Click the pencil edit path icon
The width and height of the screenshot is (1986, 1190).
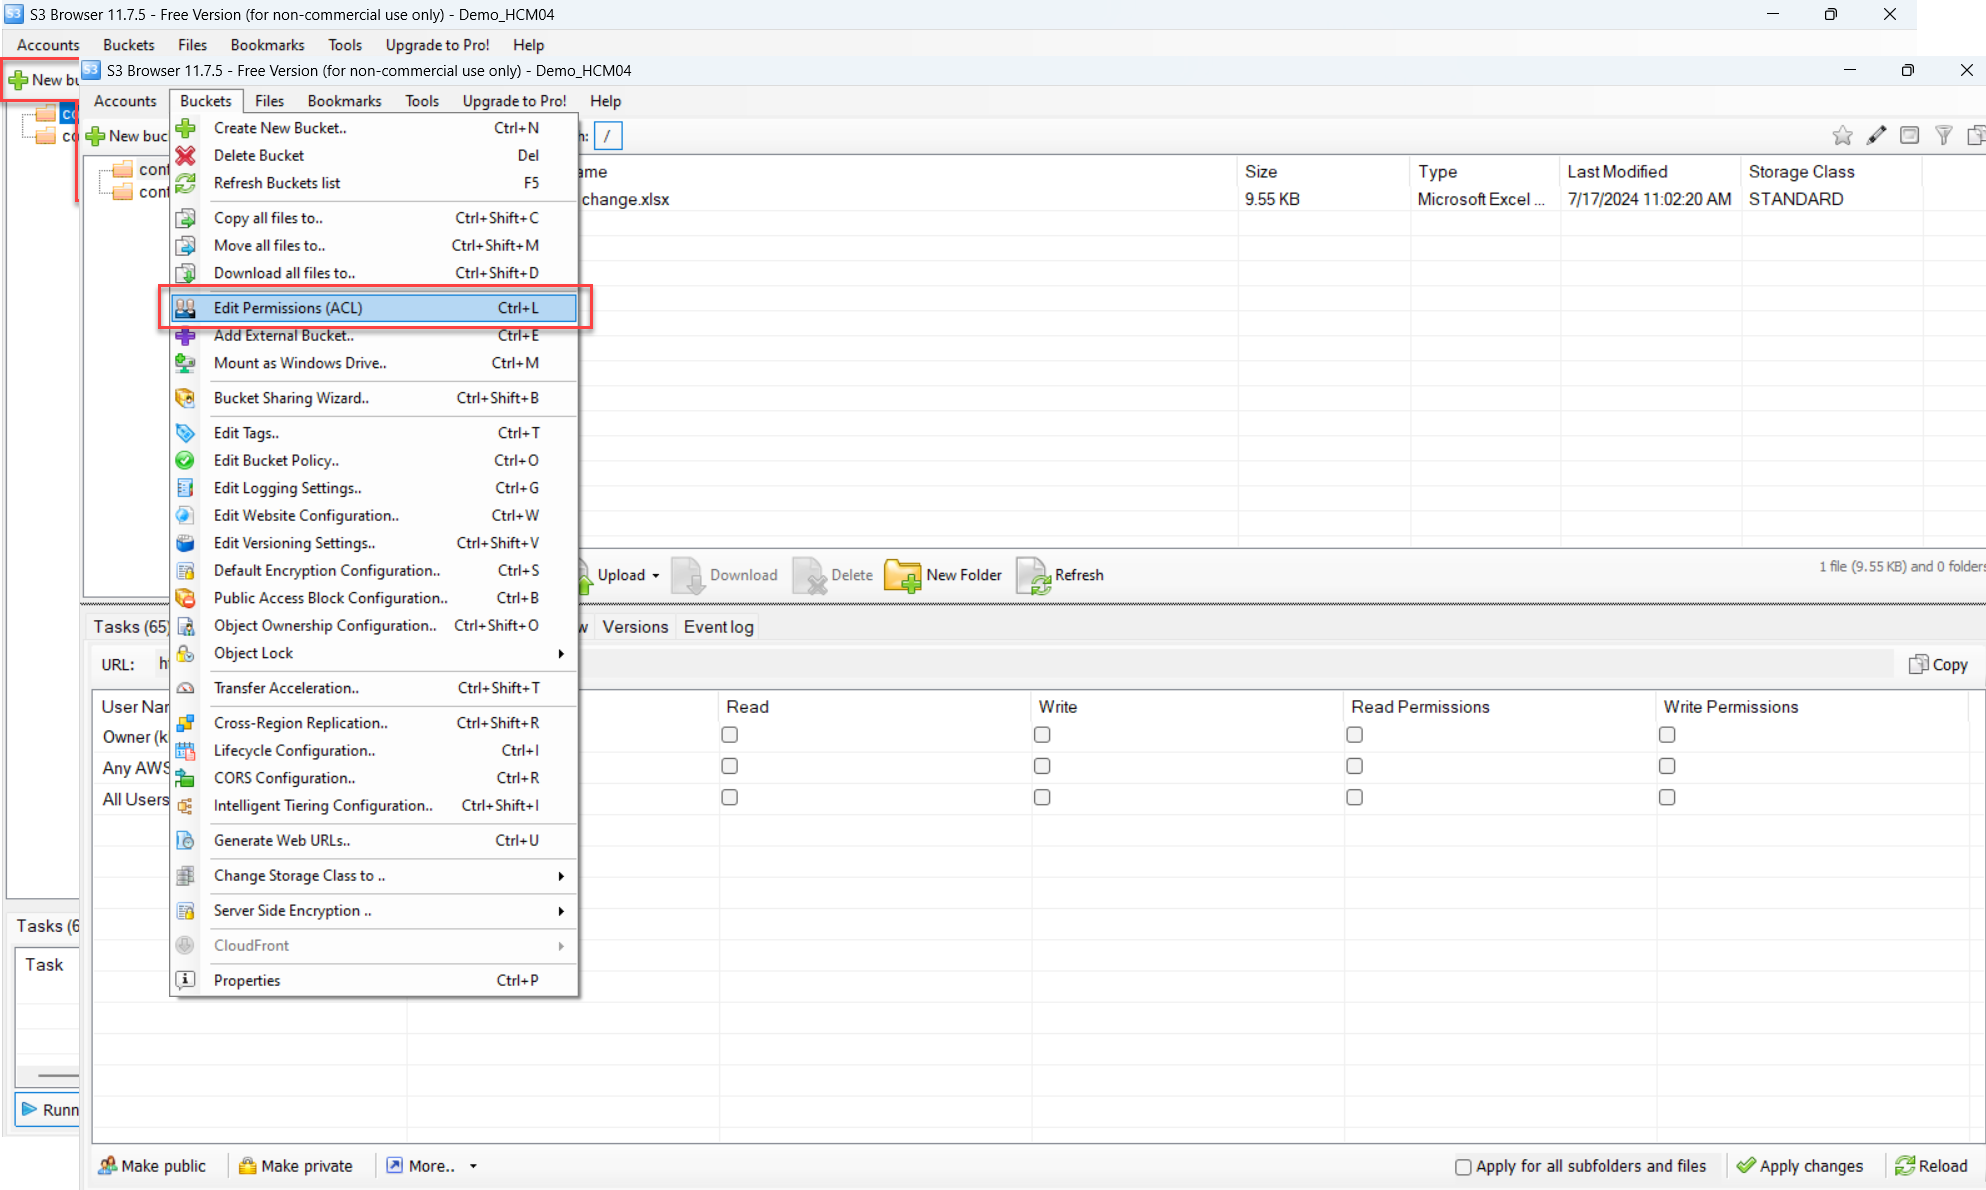pyautogui.click(x=1876, y=135)
